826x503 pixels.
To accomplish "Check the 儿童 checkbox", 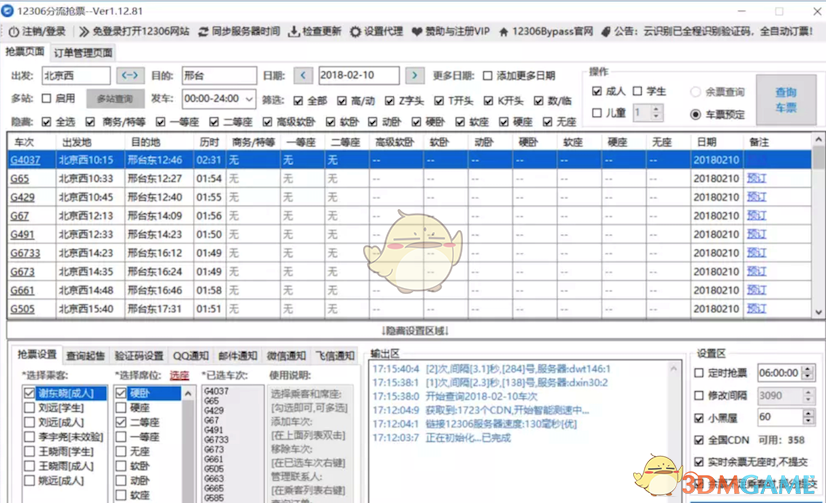I will pyautogui.click(x=596, y=113).
